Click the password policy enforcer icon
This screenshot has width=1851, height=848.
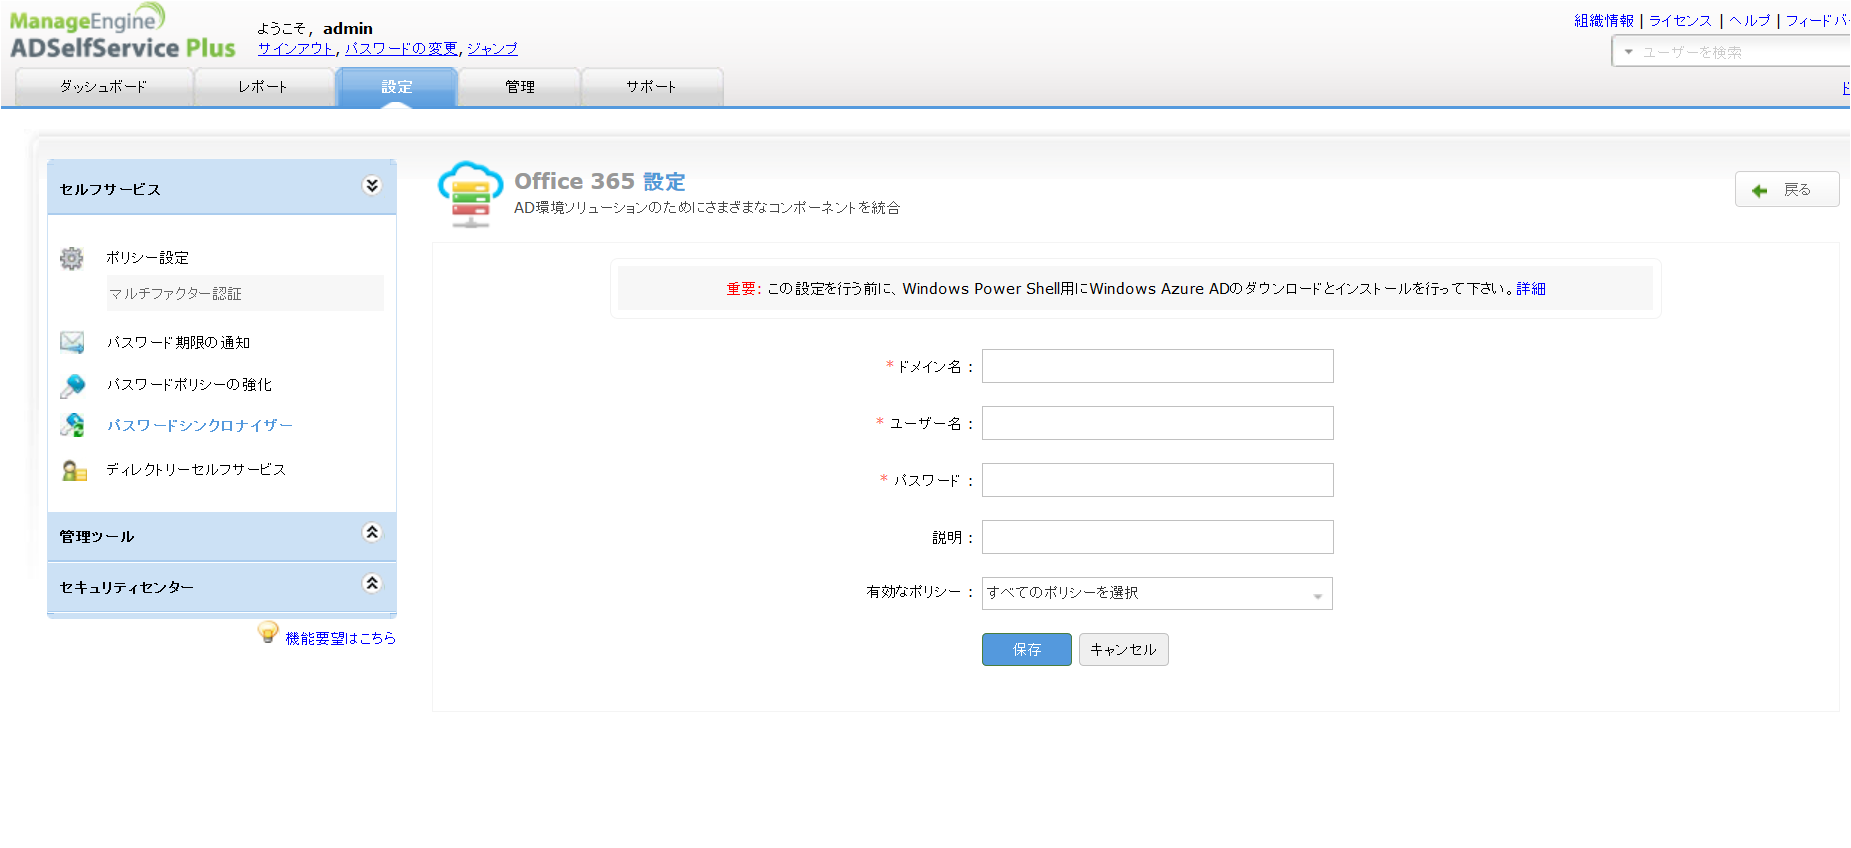[72, 385]
